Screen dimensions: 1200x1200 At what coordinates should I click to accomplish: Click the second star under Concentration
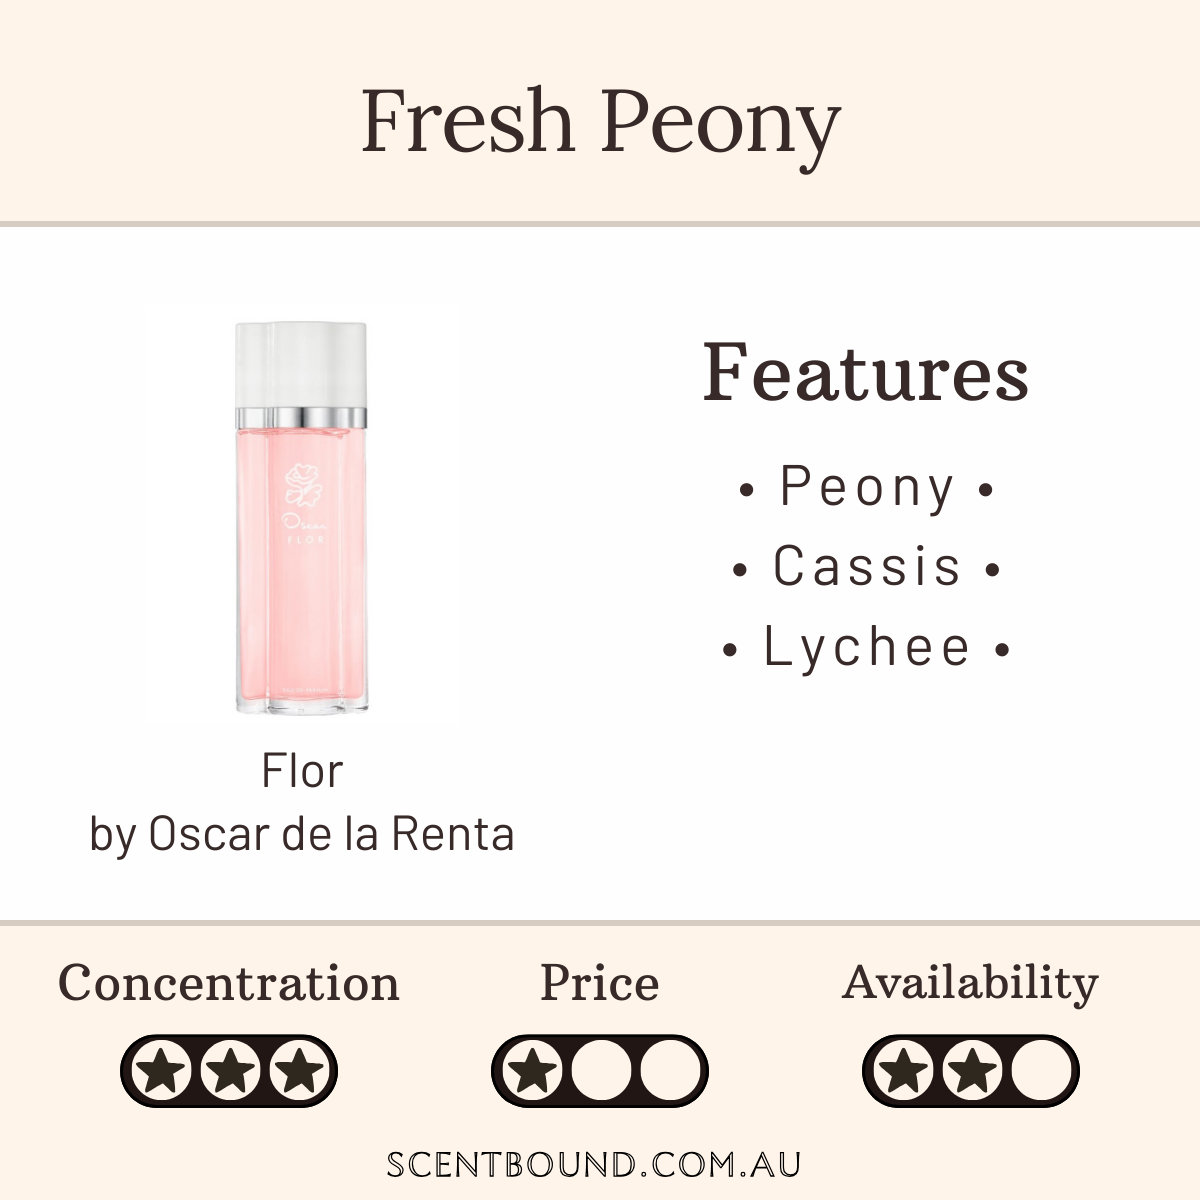pos(229,1072)
